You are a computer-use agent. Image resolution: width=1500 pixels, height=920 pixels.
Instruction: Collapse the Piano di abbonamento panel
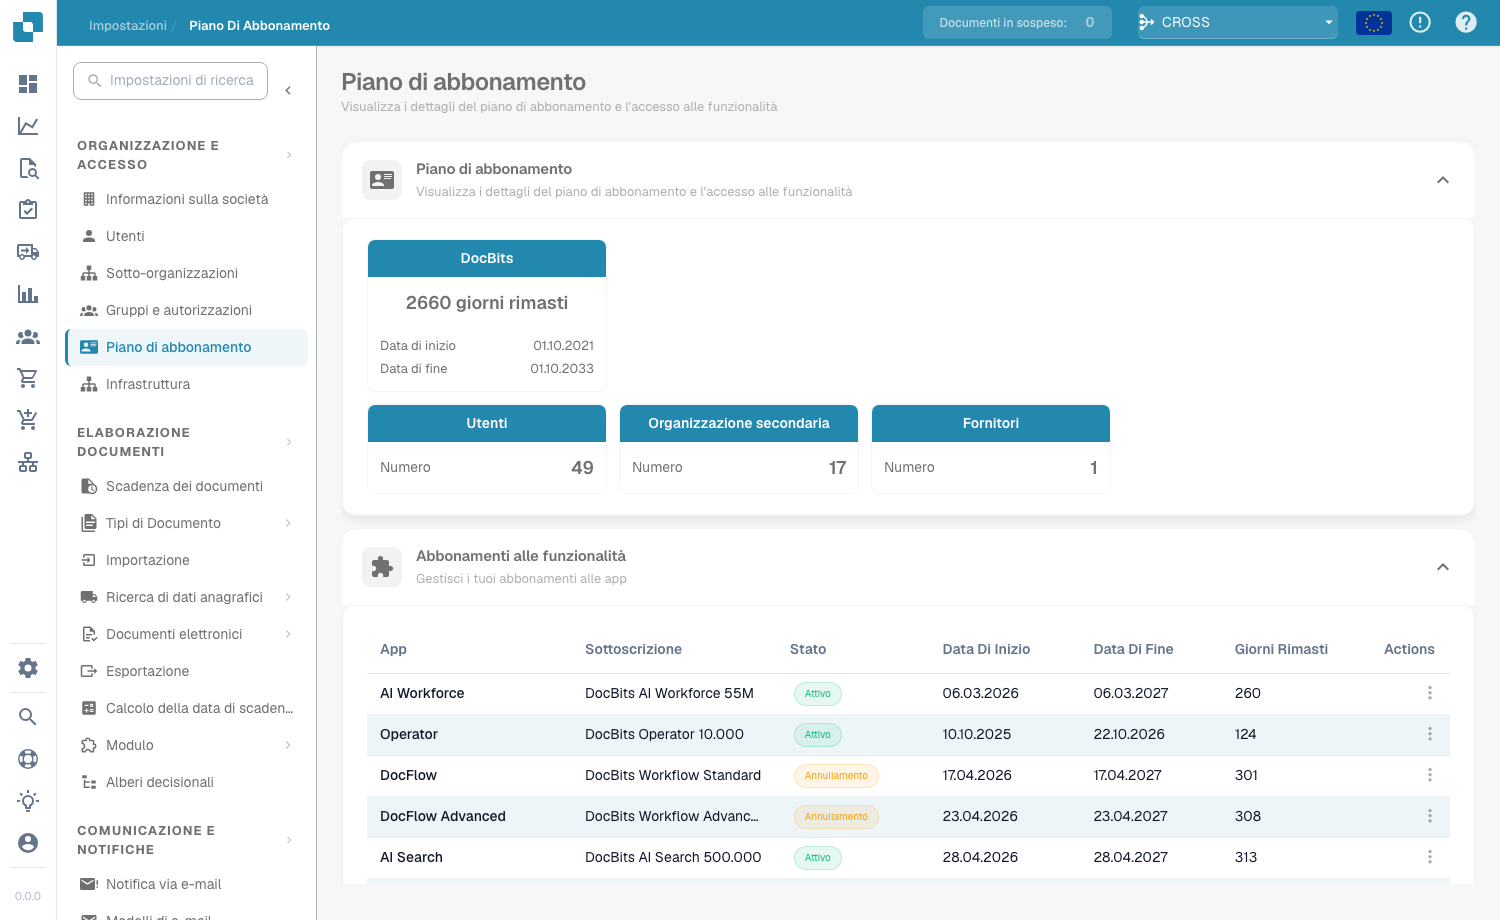pyautogui.click(x=1443, y=180)
